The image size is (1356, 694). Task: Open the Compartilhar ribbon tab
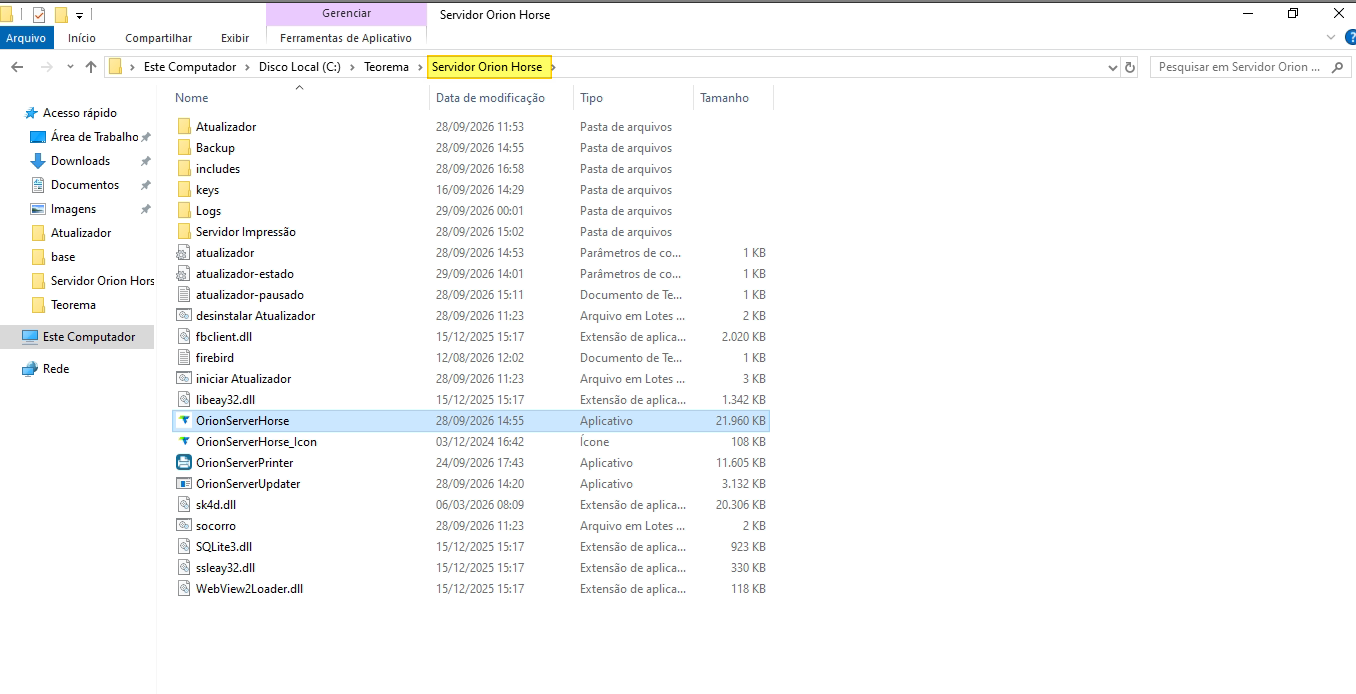pos(159,38)
